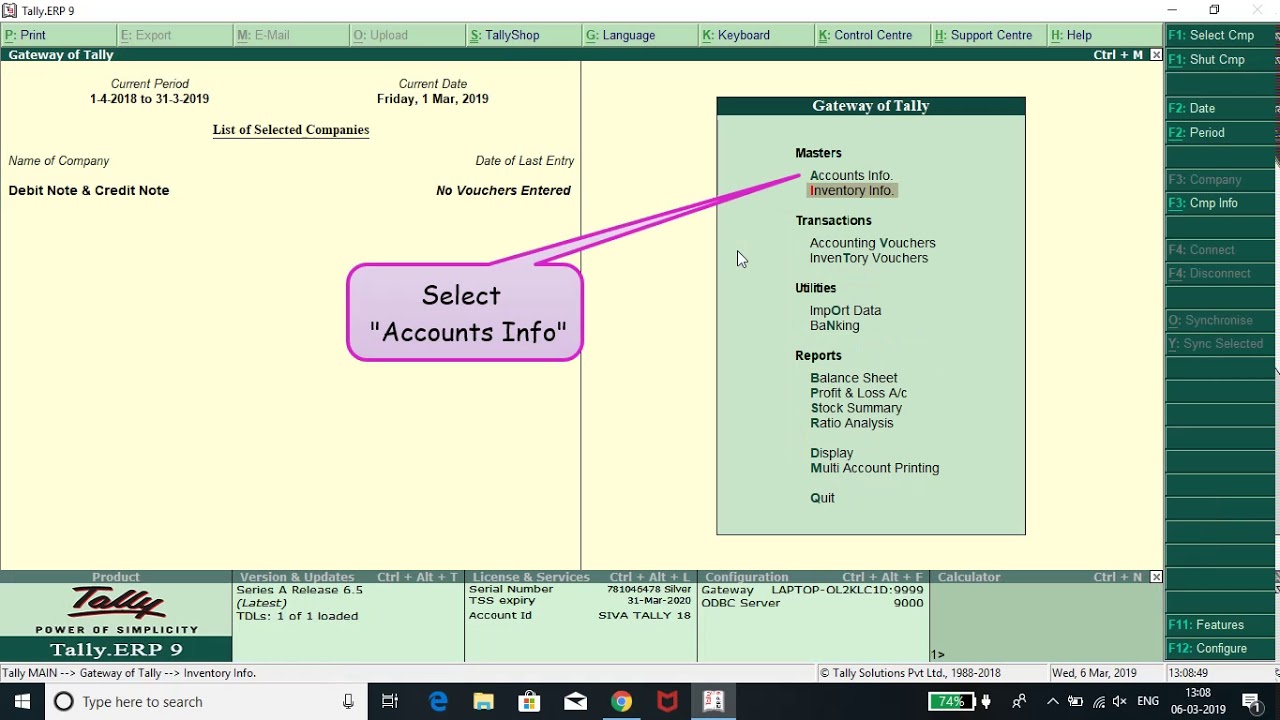Show hidden system tray icons
The height and width of the screenshot is (720, 1280).
1052,702
